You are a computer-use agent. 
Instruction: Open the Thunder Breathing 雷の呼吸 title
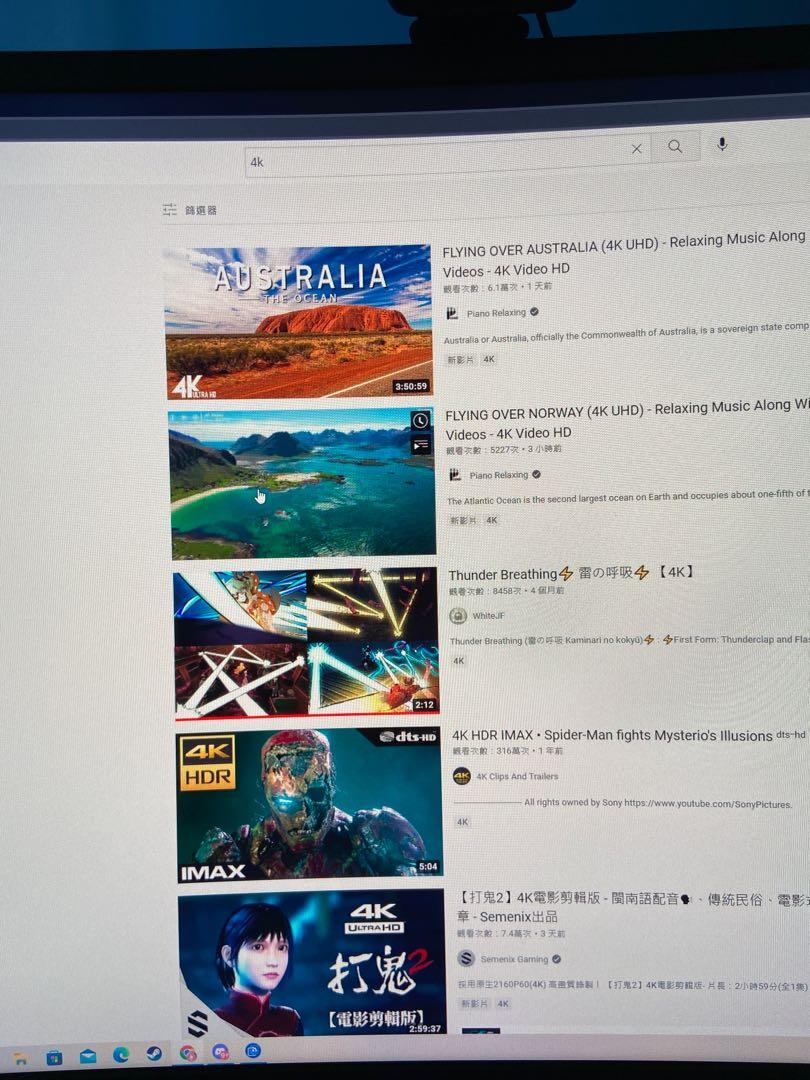572,573
